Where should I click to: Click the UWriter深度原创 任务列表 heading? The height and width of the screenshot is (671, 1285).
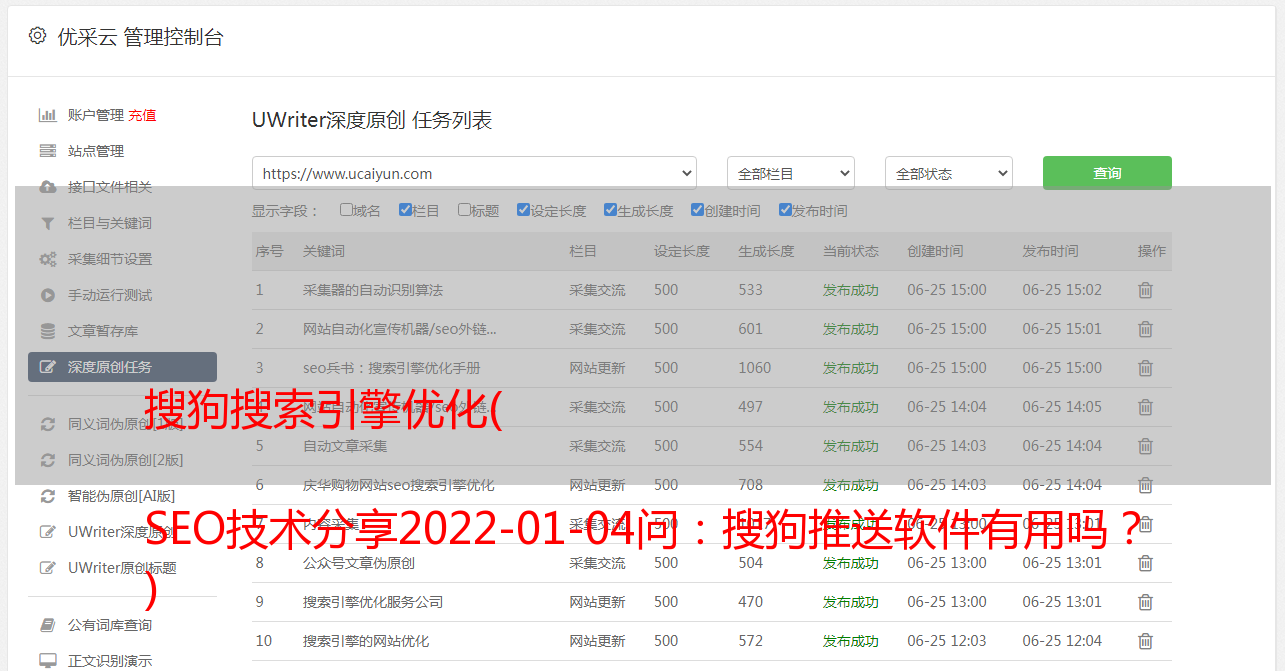[x=372, y=120]
